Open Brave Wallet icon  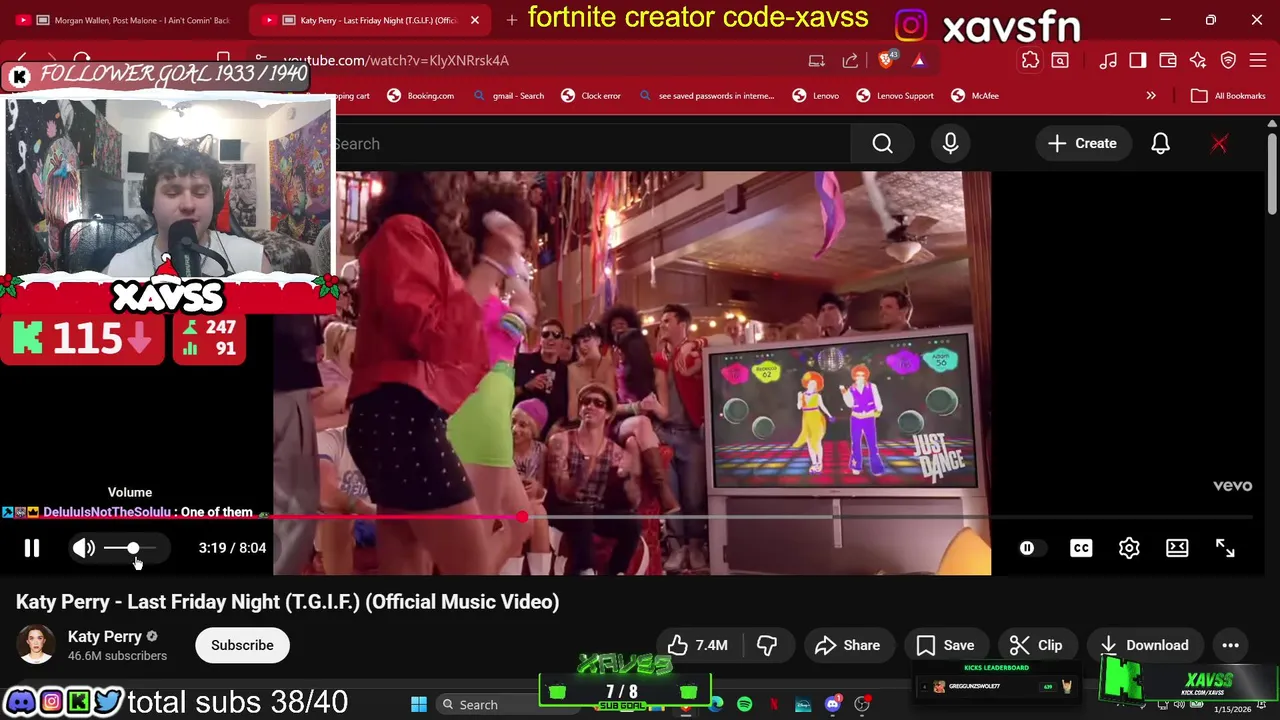coord(1168,60)
